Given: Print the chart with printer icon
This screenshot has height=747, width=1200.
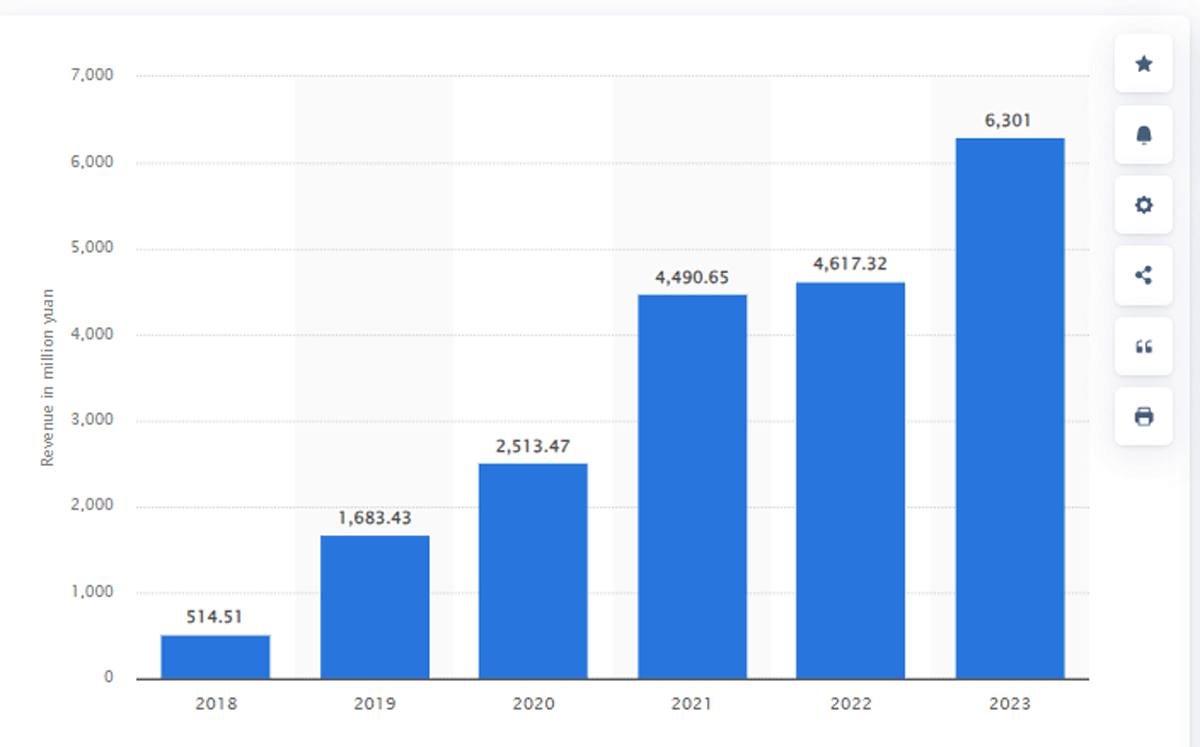Looking at the screenshot, I should click(1144, 416).
